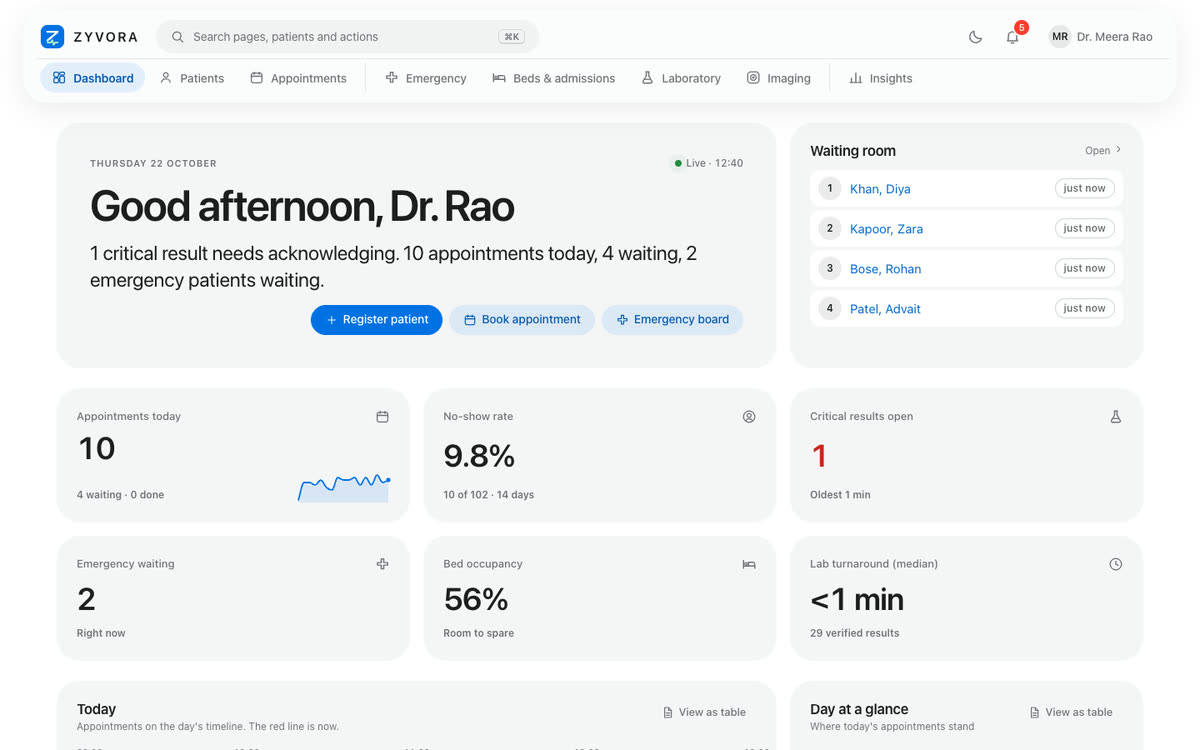The height and width of the screenshot is (750, 1200).
Task: Click queue number 1 circle
Action: [x=830, y=188]
